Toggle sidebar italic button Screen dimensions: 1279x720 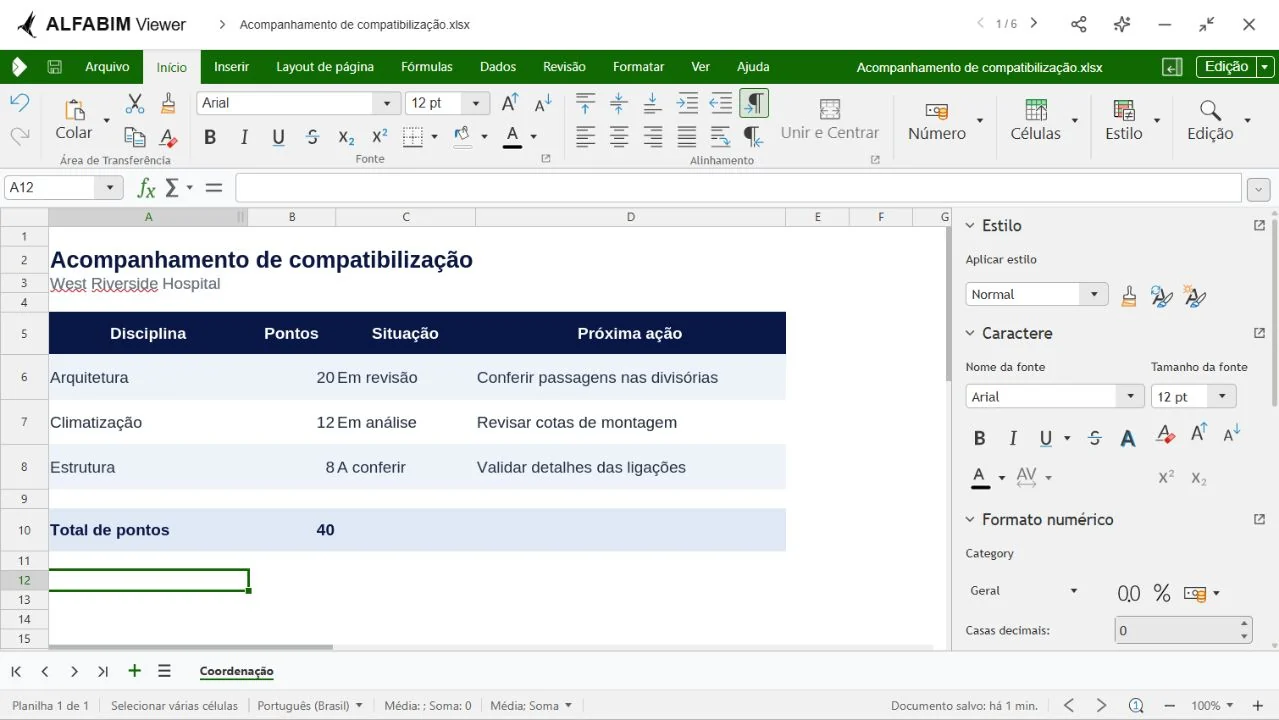[x=1013, y=438]
